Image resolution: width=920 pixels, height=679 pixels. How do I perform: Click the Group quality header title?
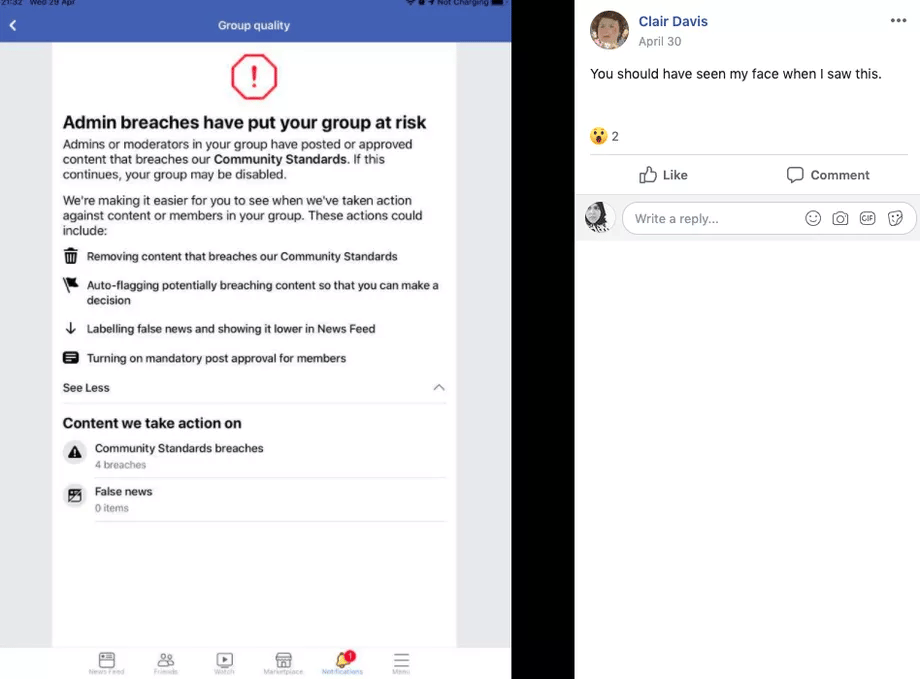click(254, 25)
